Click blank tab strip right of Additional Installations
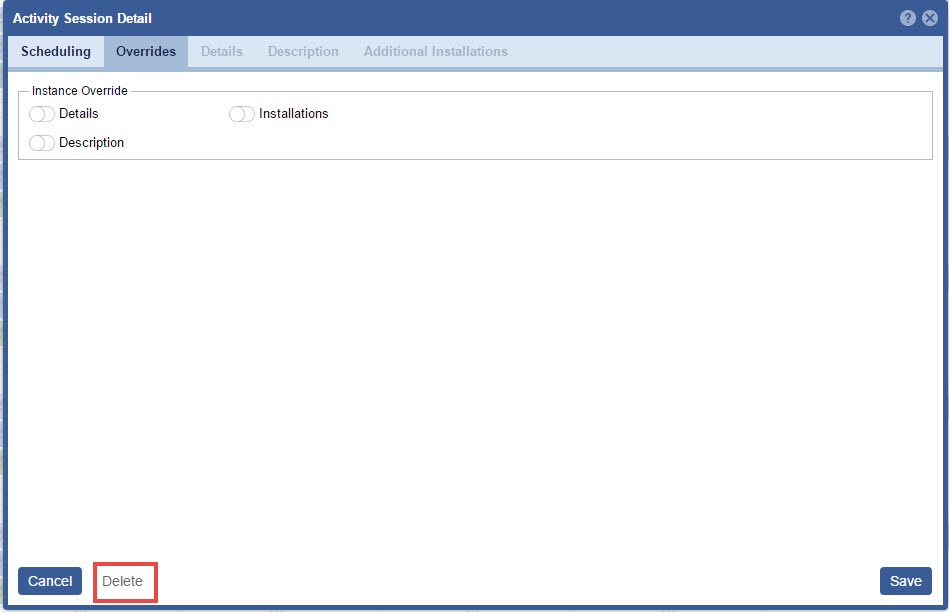This screenshot has width=949, height=612. (x=720, y=52)
